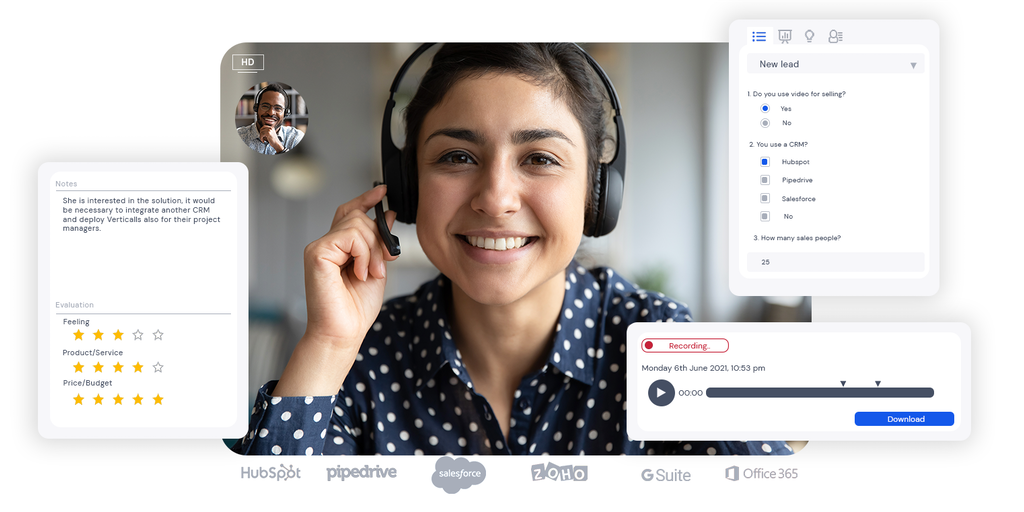The image size is (1024, 512).
Task: Play the recorded call
Action: (661, 393)
